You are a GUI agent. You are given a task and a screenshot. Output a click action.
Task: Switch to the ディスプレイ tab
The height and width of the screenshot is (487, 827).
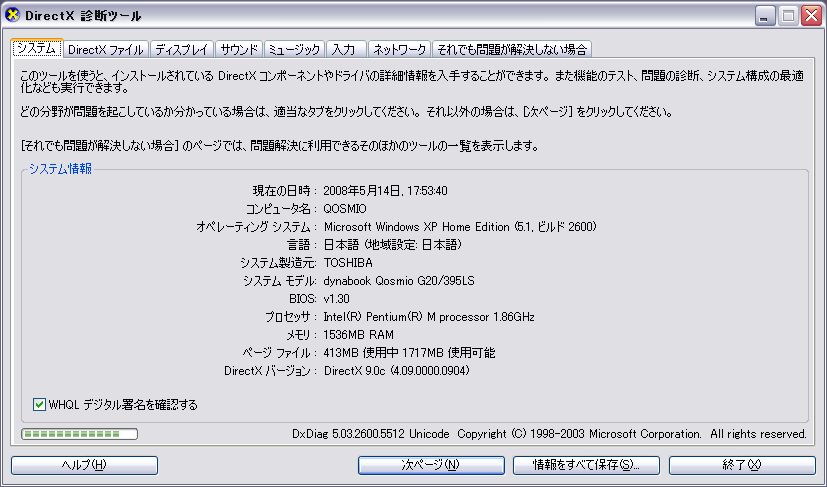pyautogui.click(x=182, y=50)
